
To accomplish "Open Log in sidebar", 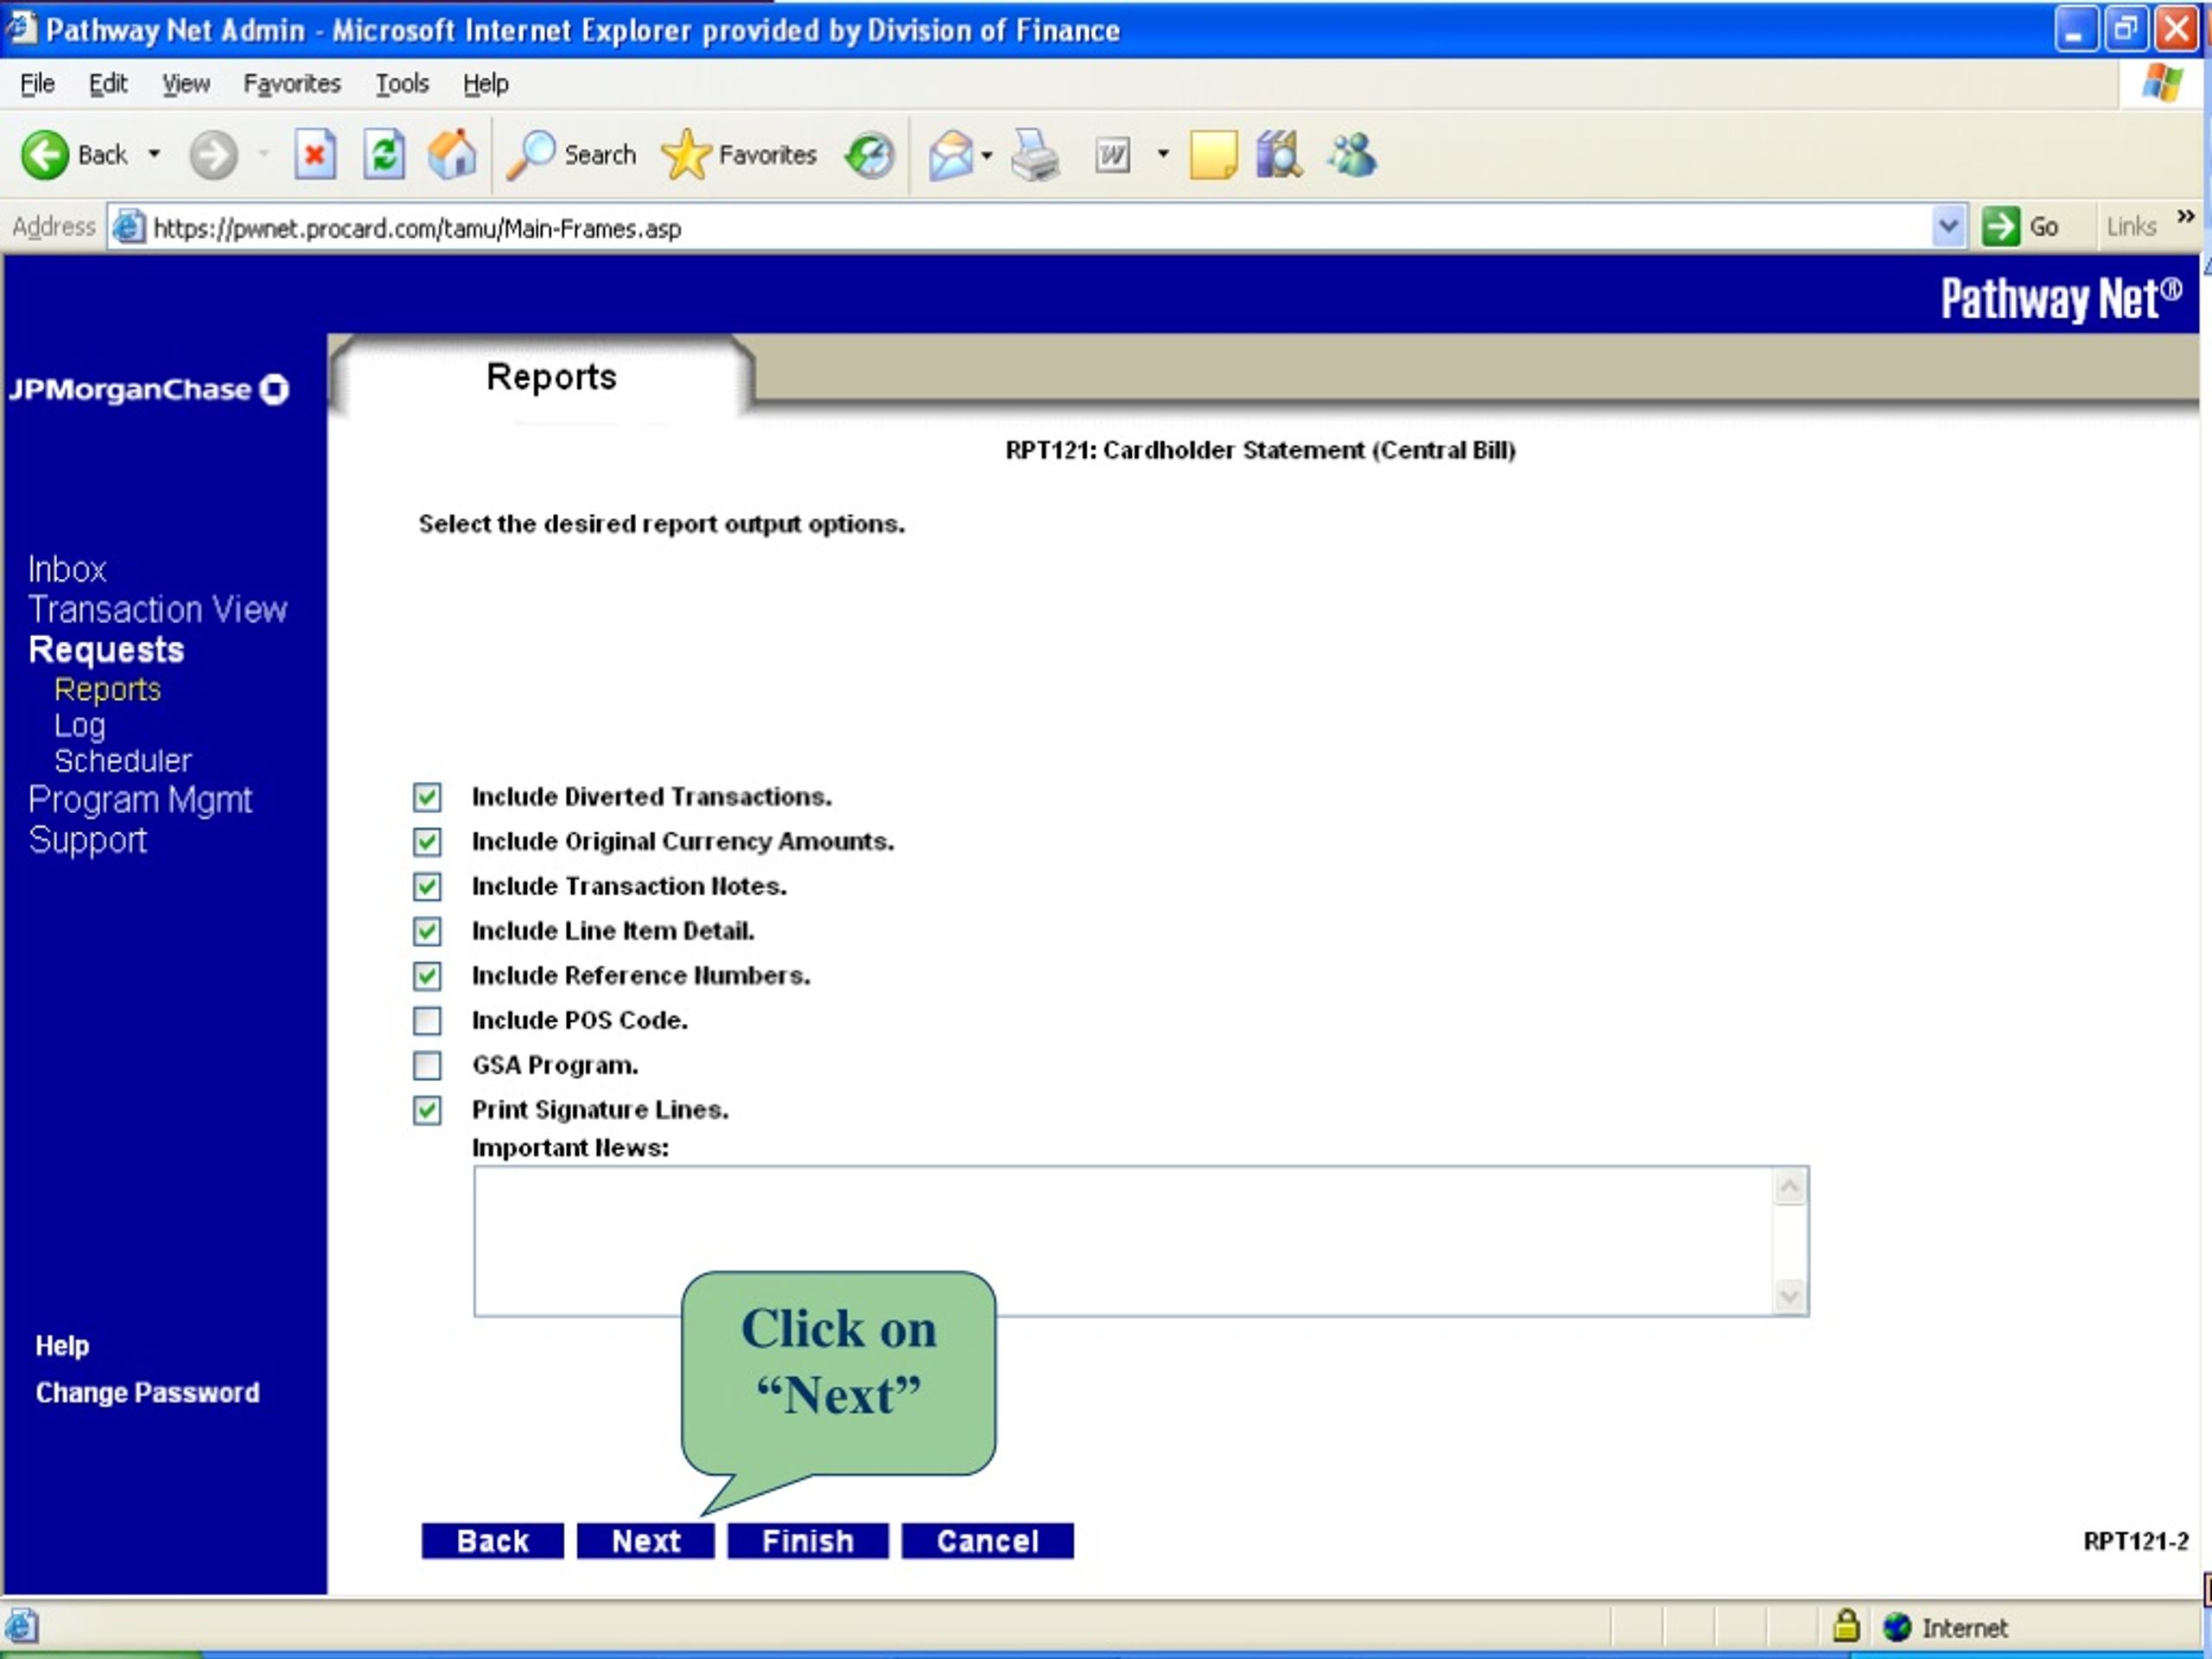I will point(80,726).
